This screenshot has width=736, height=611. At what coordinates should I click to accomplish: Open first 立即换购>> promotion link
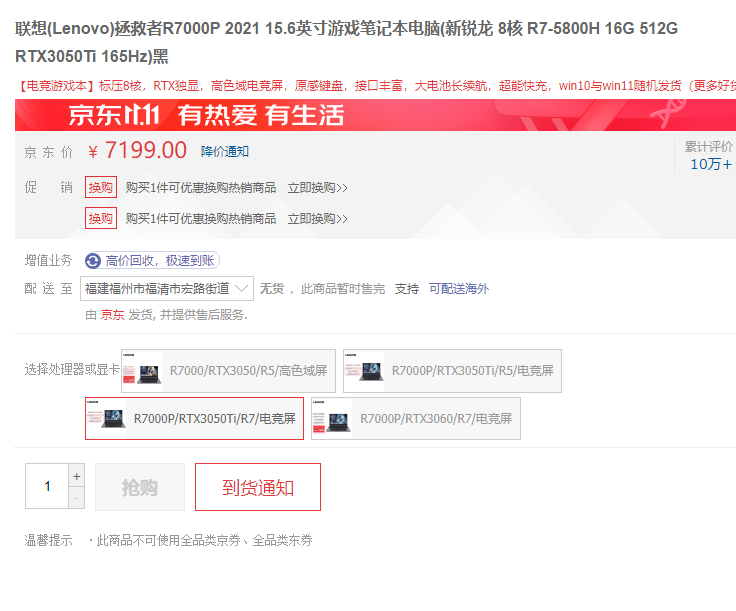click(317, 188)
